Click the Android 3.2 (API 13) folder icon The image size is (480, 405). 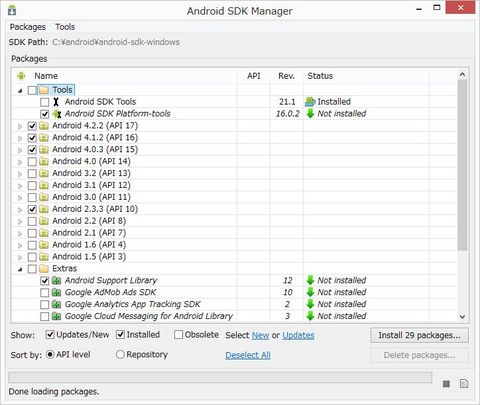tap(44, 173)
